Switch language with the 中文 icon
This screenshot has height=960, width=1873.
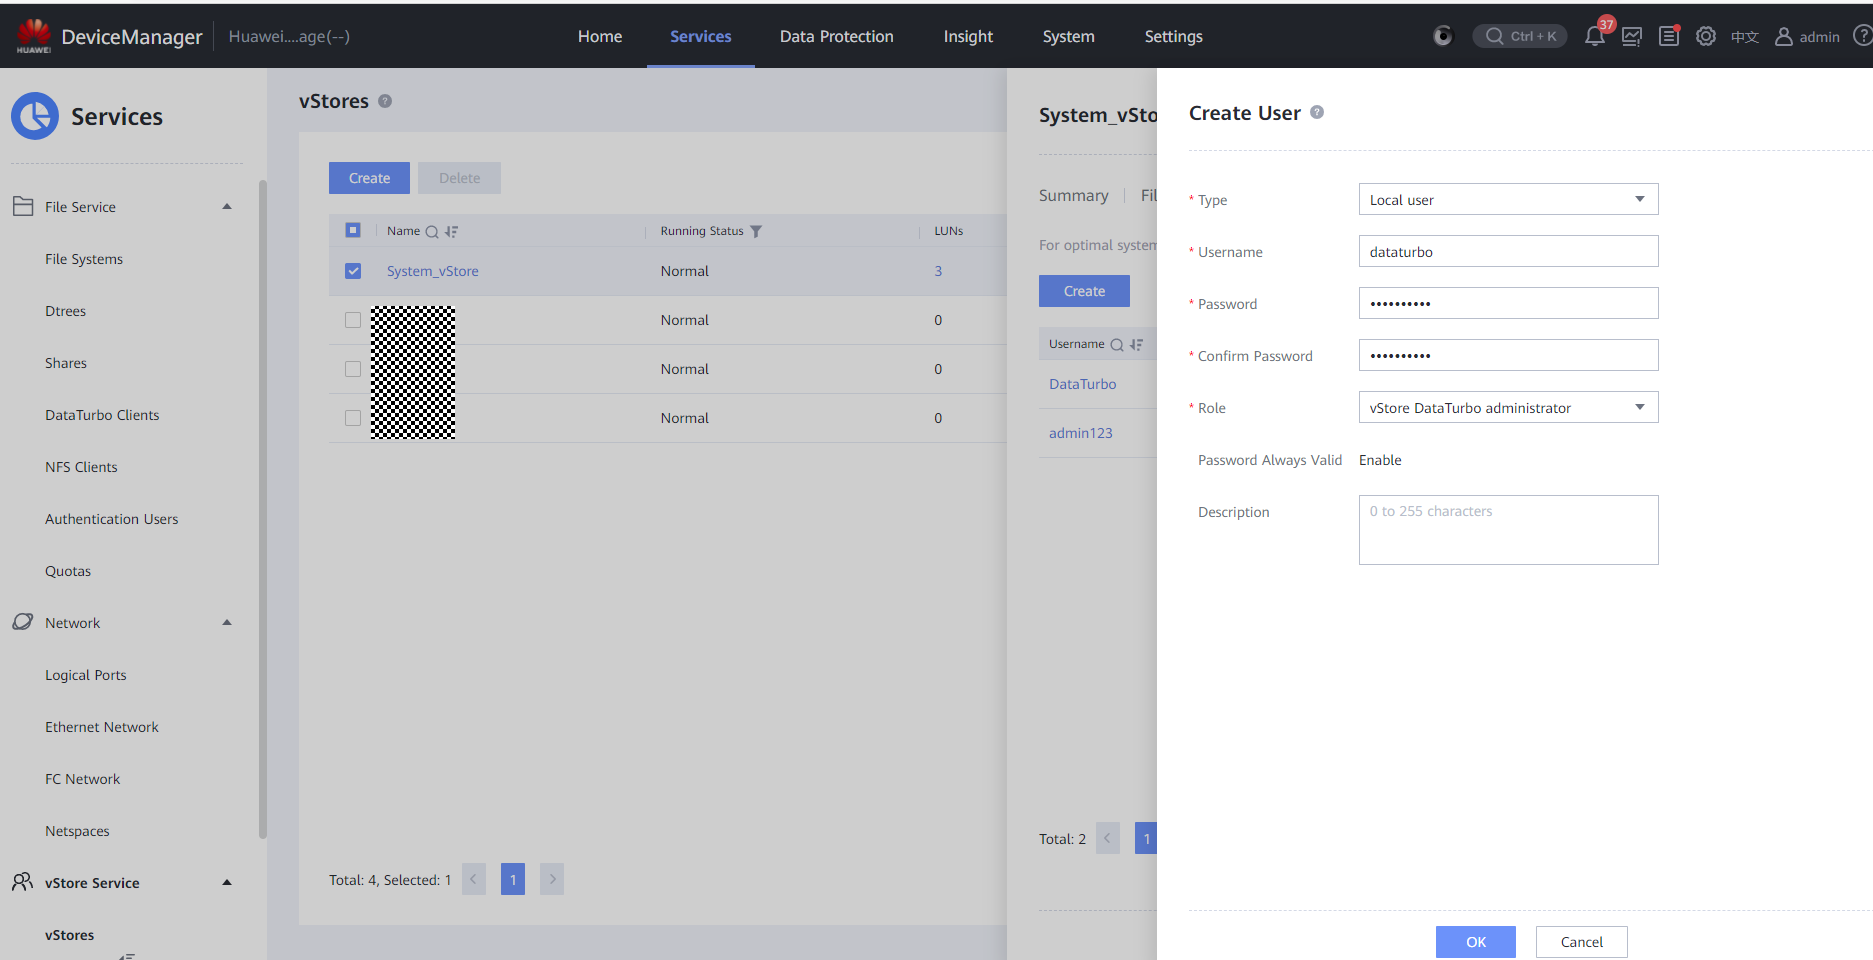click(1745, 37)
